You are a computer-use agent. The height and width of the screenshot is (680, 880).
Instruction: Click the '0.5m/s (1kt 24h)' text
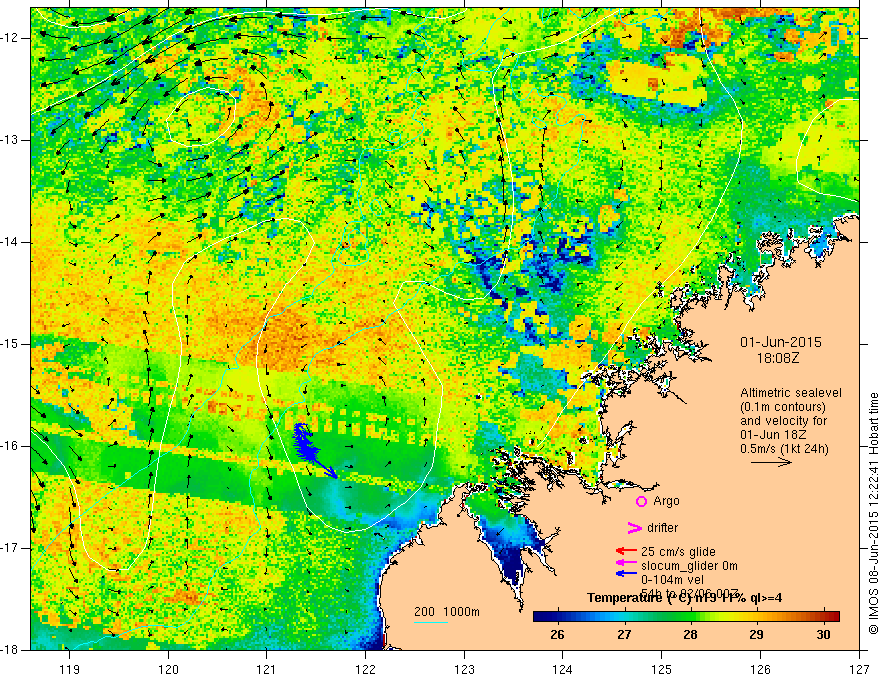[784, 449]
